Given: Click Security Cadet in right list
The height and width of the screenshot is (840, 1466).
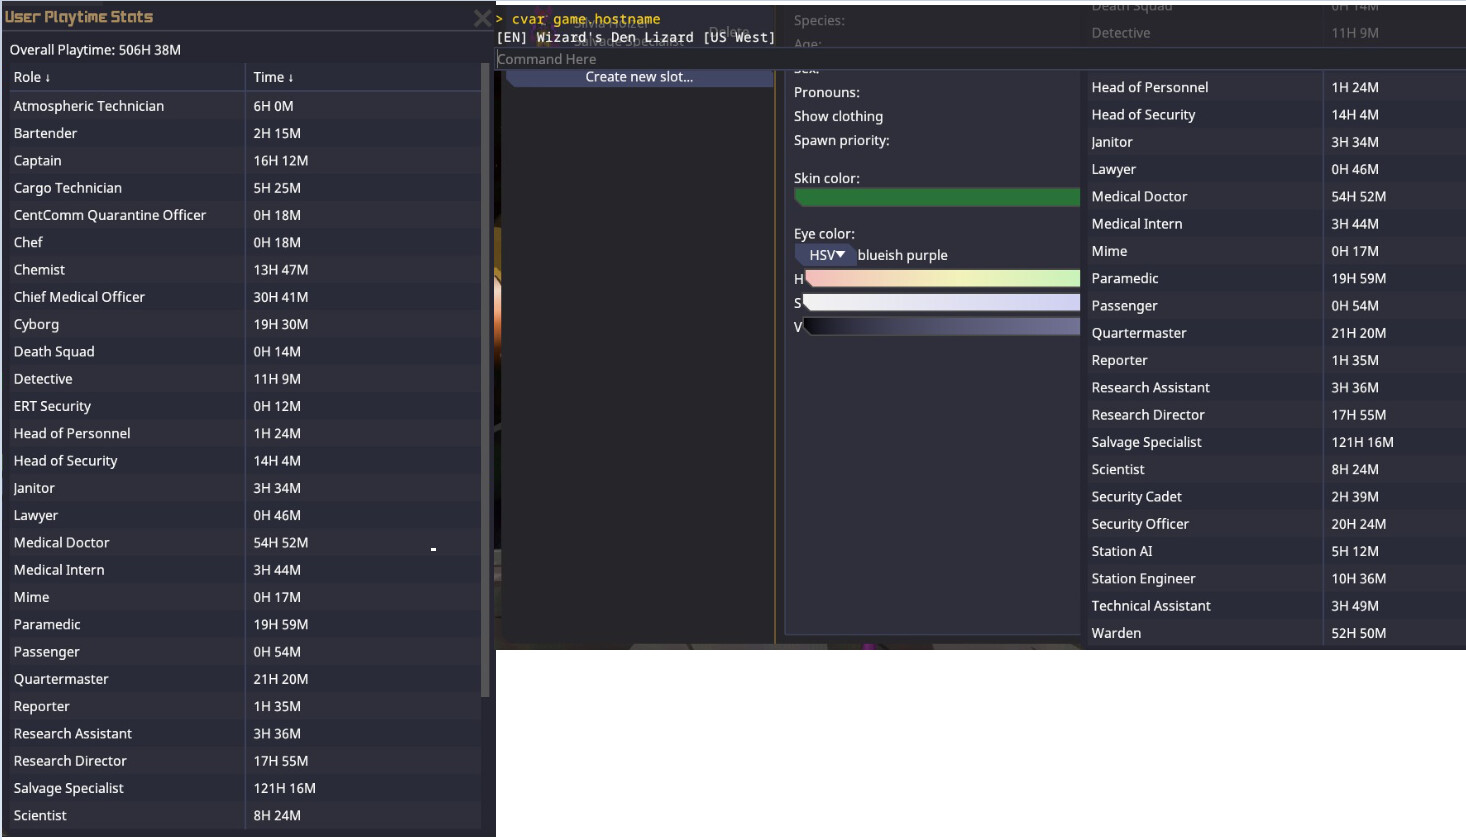Looking at the screenshot, I should [x=1136, y=497].
